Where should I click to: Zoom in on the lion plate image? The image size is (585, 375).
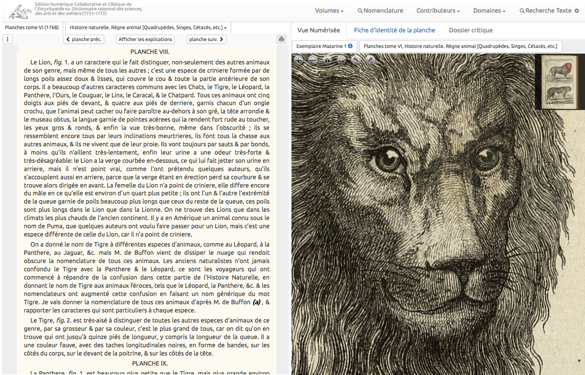pos(298,60)
